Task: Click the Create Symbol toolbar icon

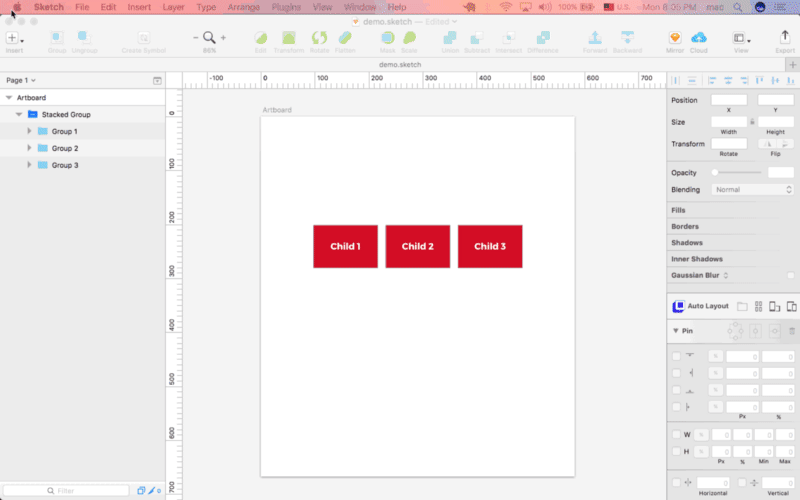Action: point(144,38)
